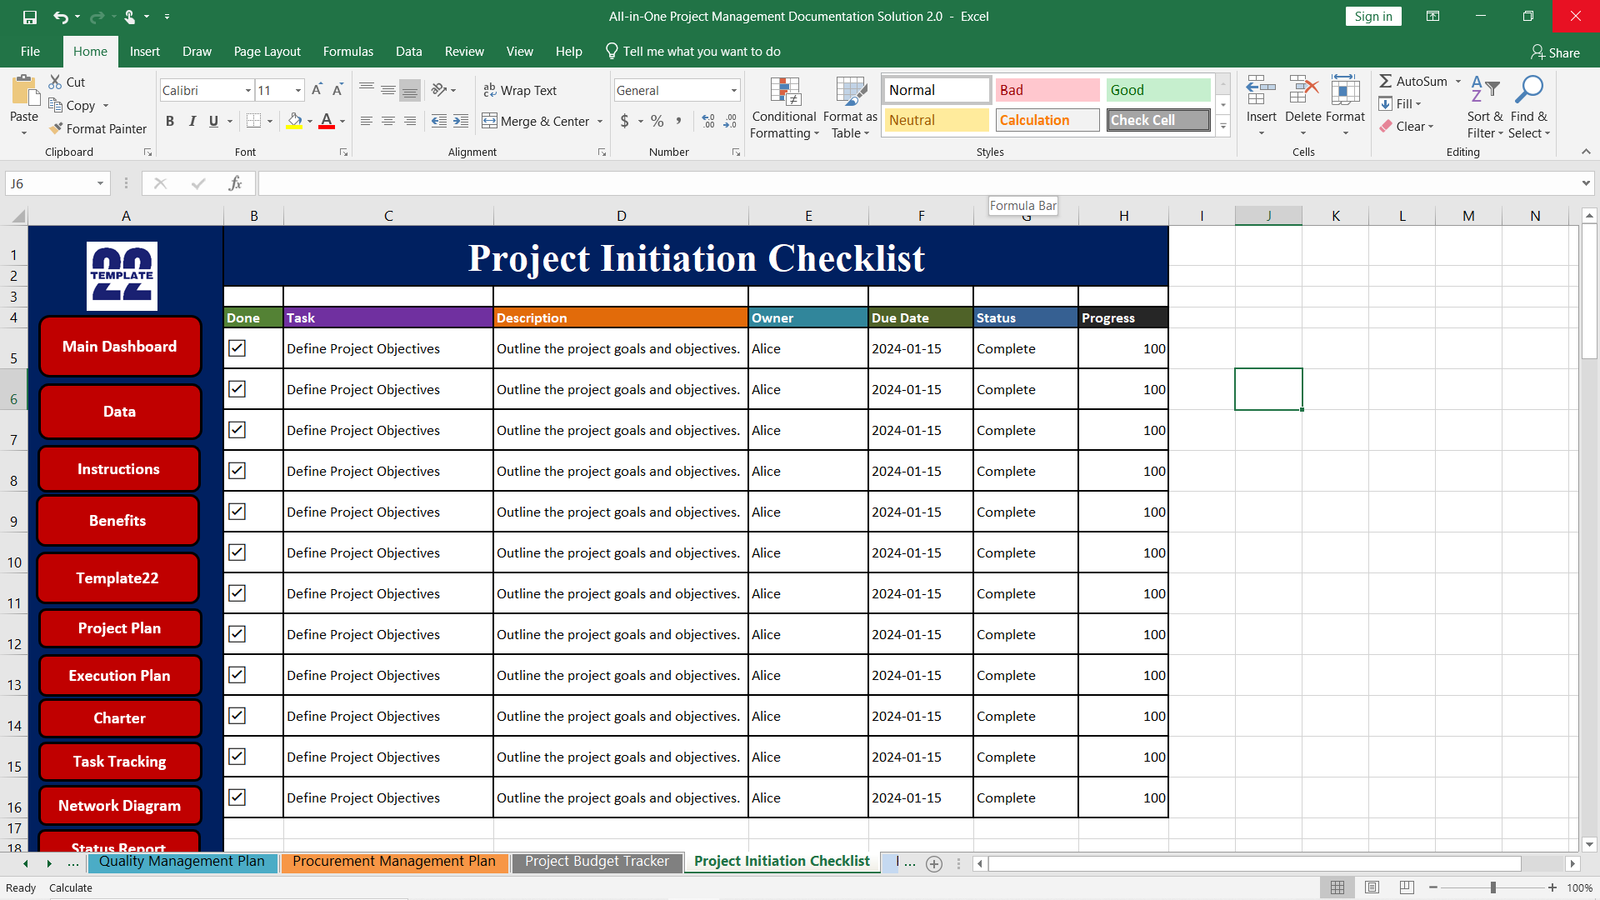The height and width of the screenshot is (900, 1600).
Task: Expand the Name Box dropdown arrow
Action: coord(100,183)
